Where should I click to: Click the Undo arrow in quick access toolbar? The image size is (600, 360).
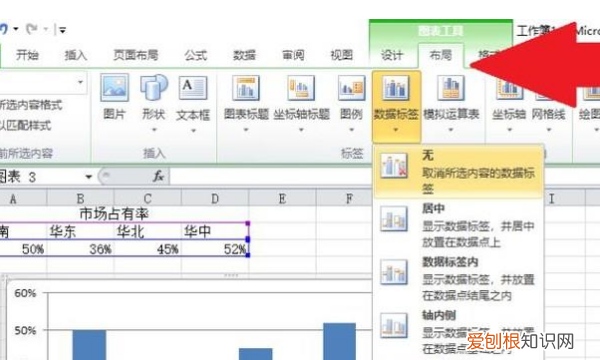4,29
